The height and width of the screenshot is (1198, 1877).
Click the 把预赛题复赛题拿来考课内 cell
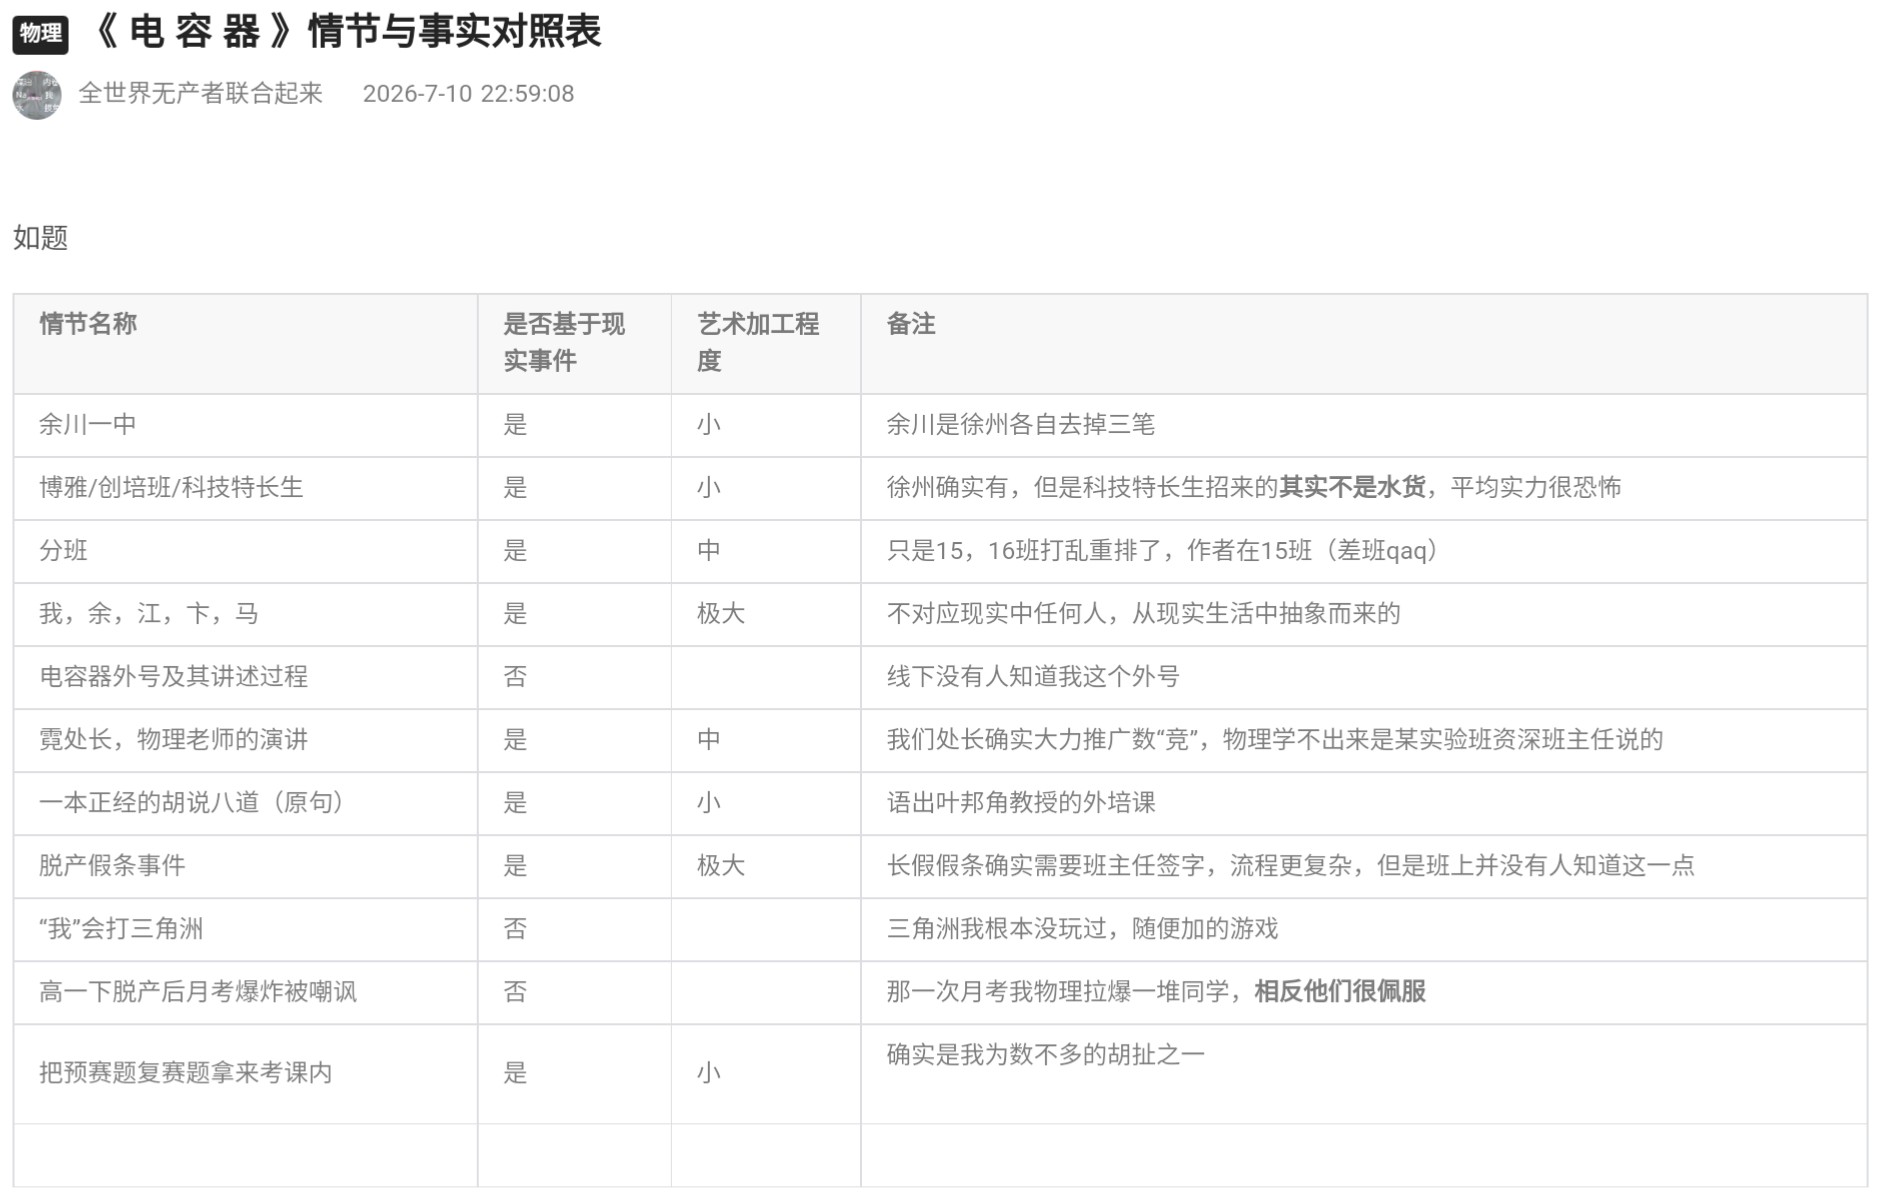coord(245,1074)
